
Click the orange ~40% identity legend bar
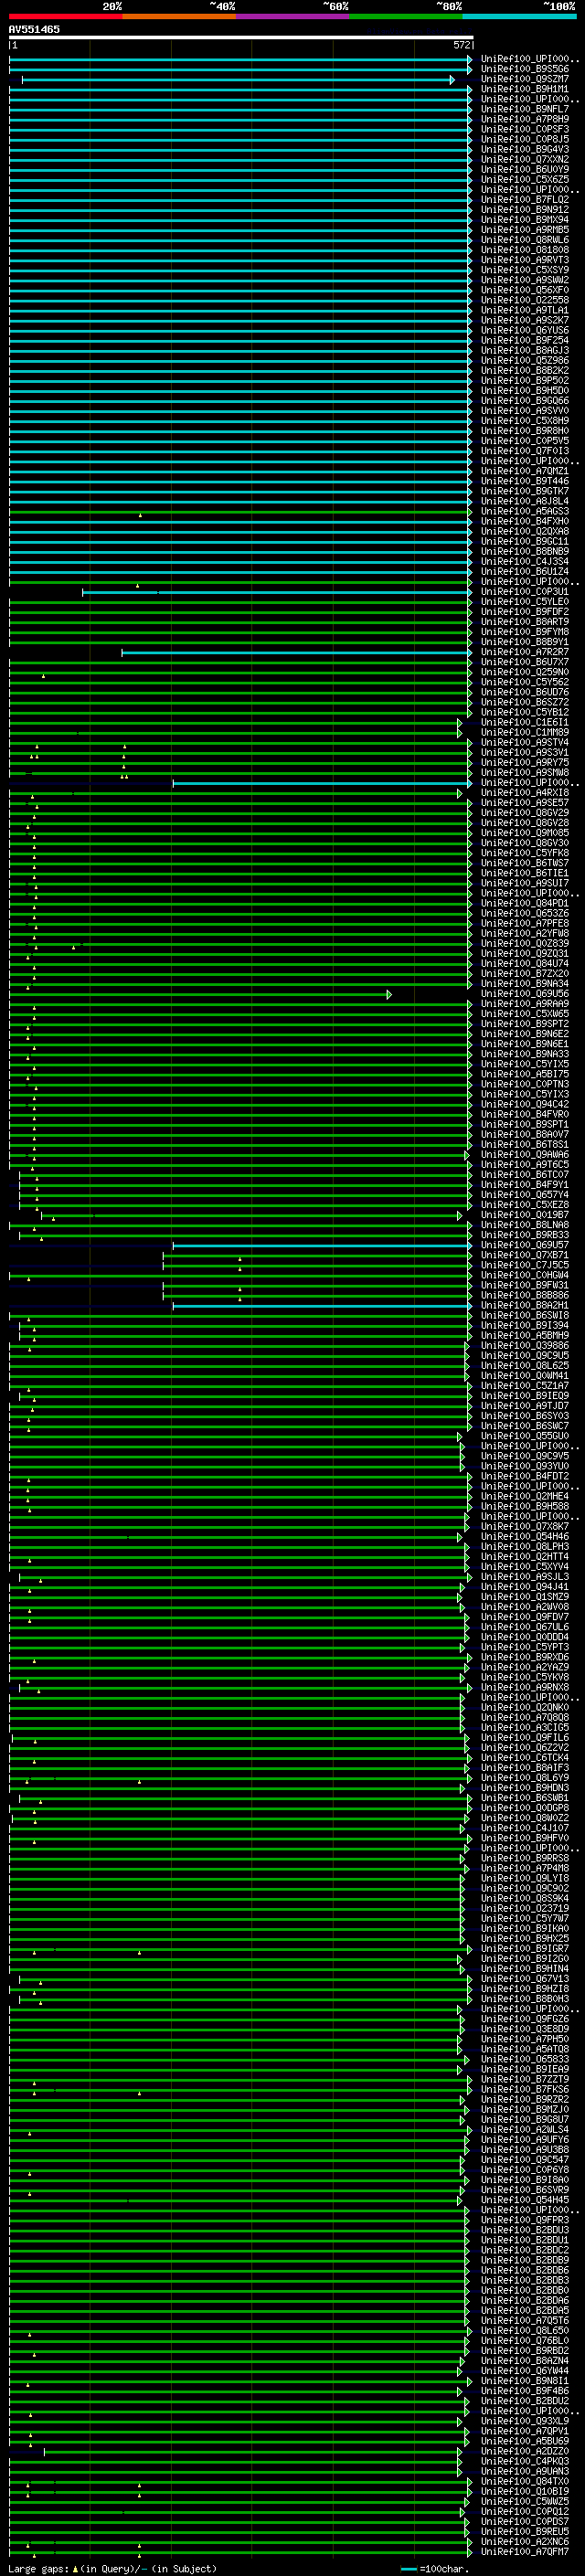(179, 16)
